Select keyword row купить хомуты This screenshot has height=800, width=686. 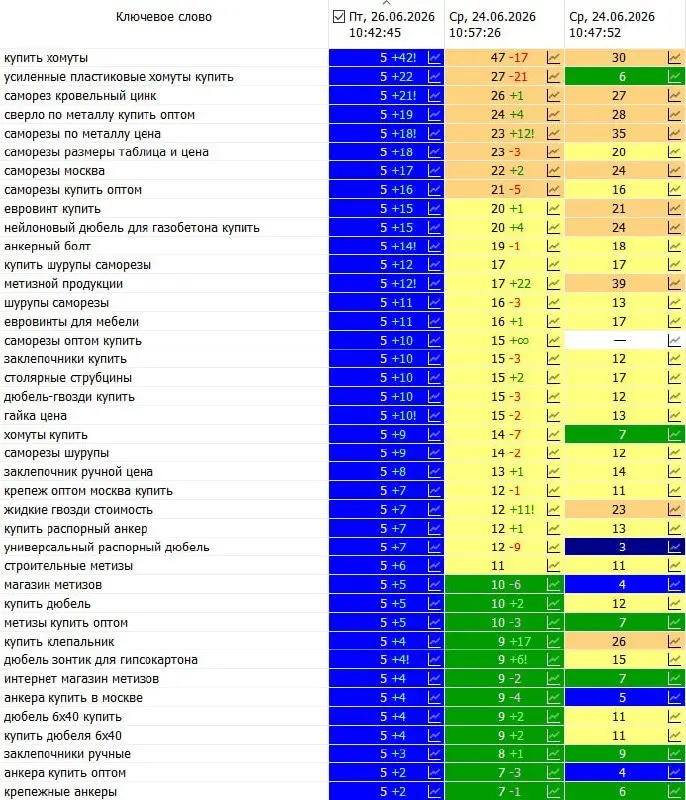point(46,58)
